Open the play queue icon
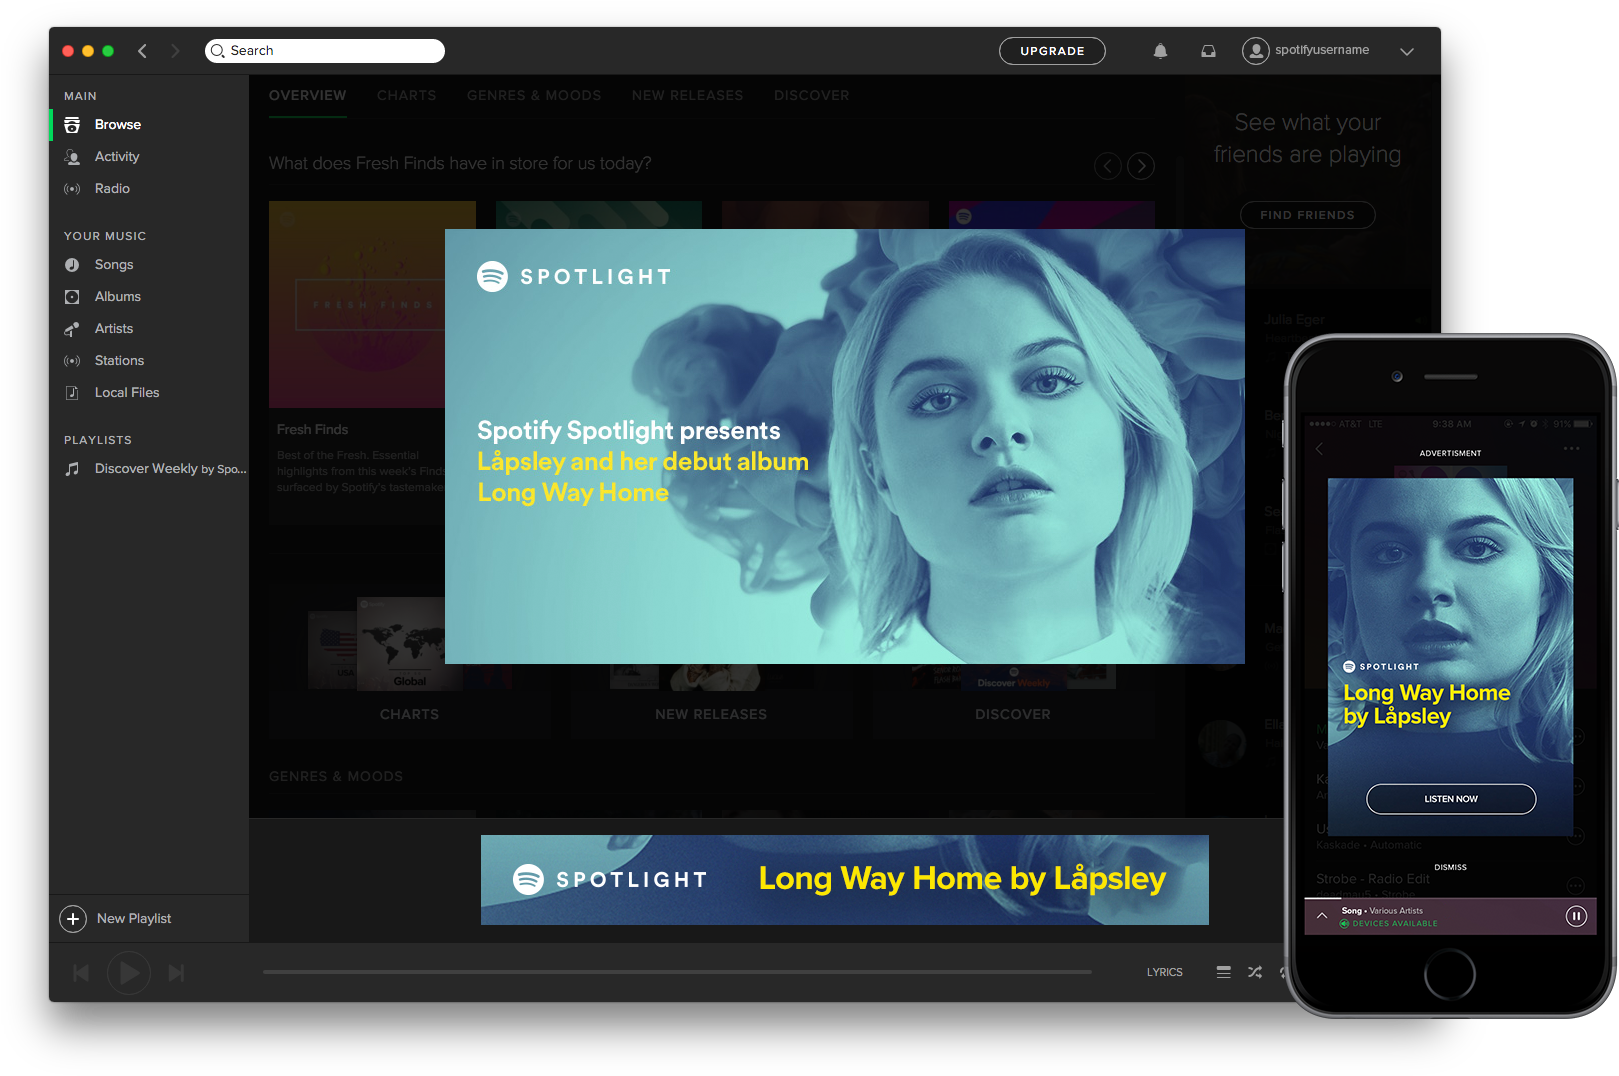Image resolution: width=1619 pixels, height=1076 pixels. [1223, 972]
